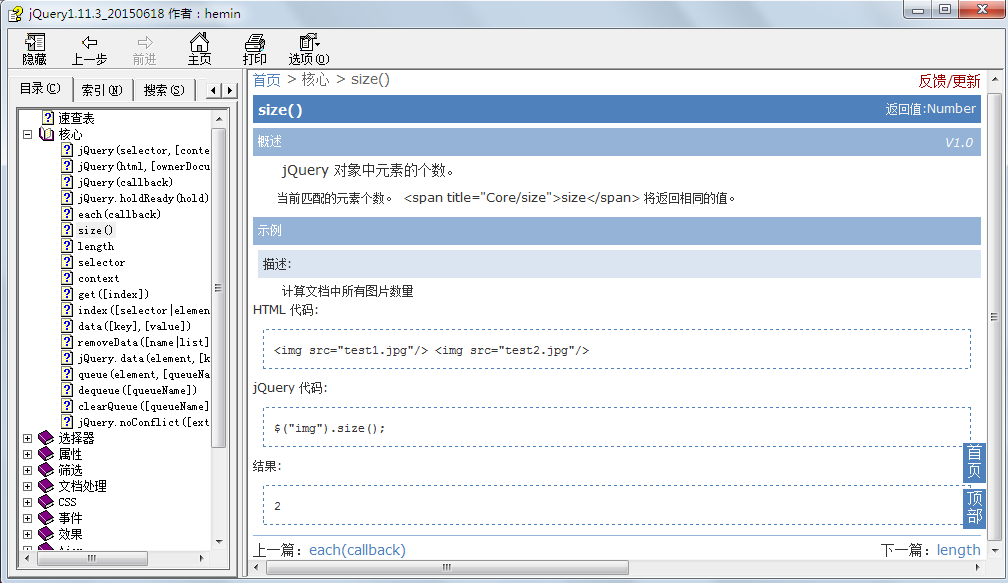The width and height of the screenshot is (1008, 583).
Task: Open jQuery.holdReady(hold) tree entry
Action: point(143,198)
